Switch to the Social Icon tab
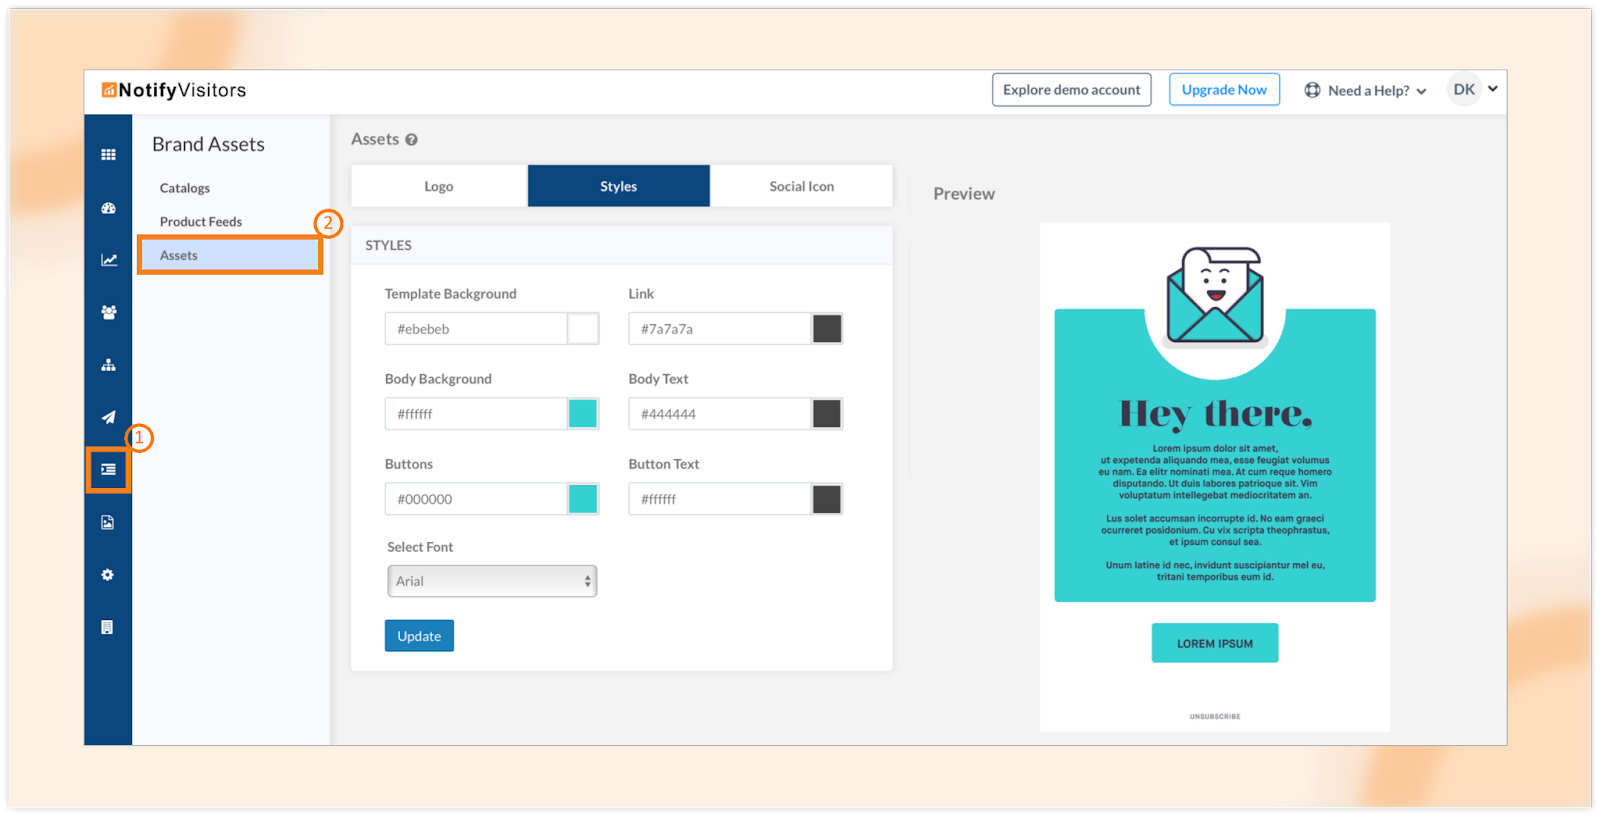Image resolution: width=1600 pixels, height=816 pixels. click(801, 186)
